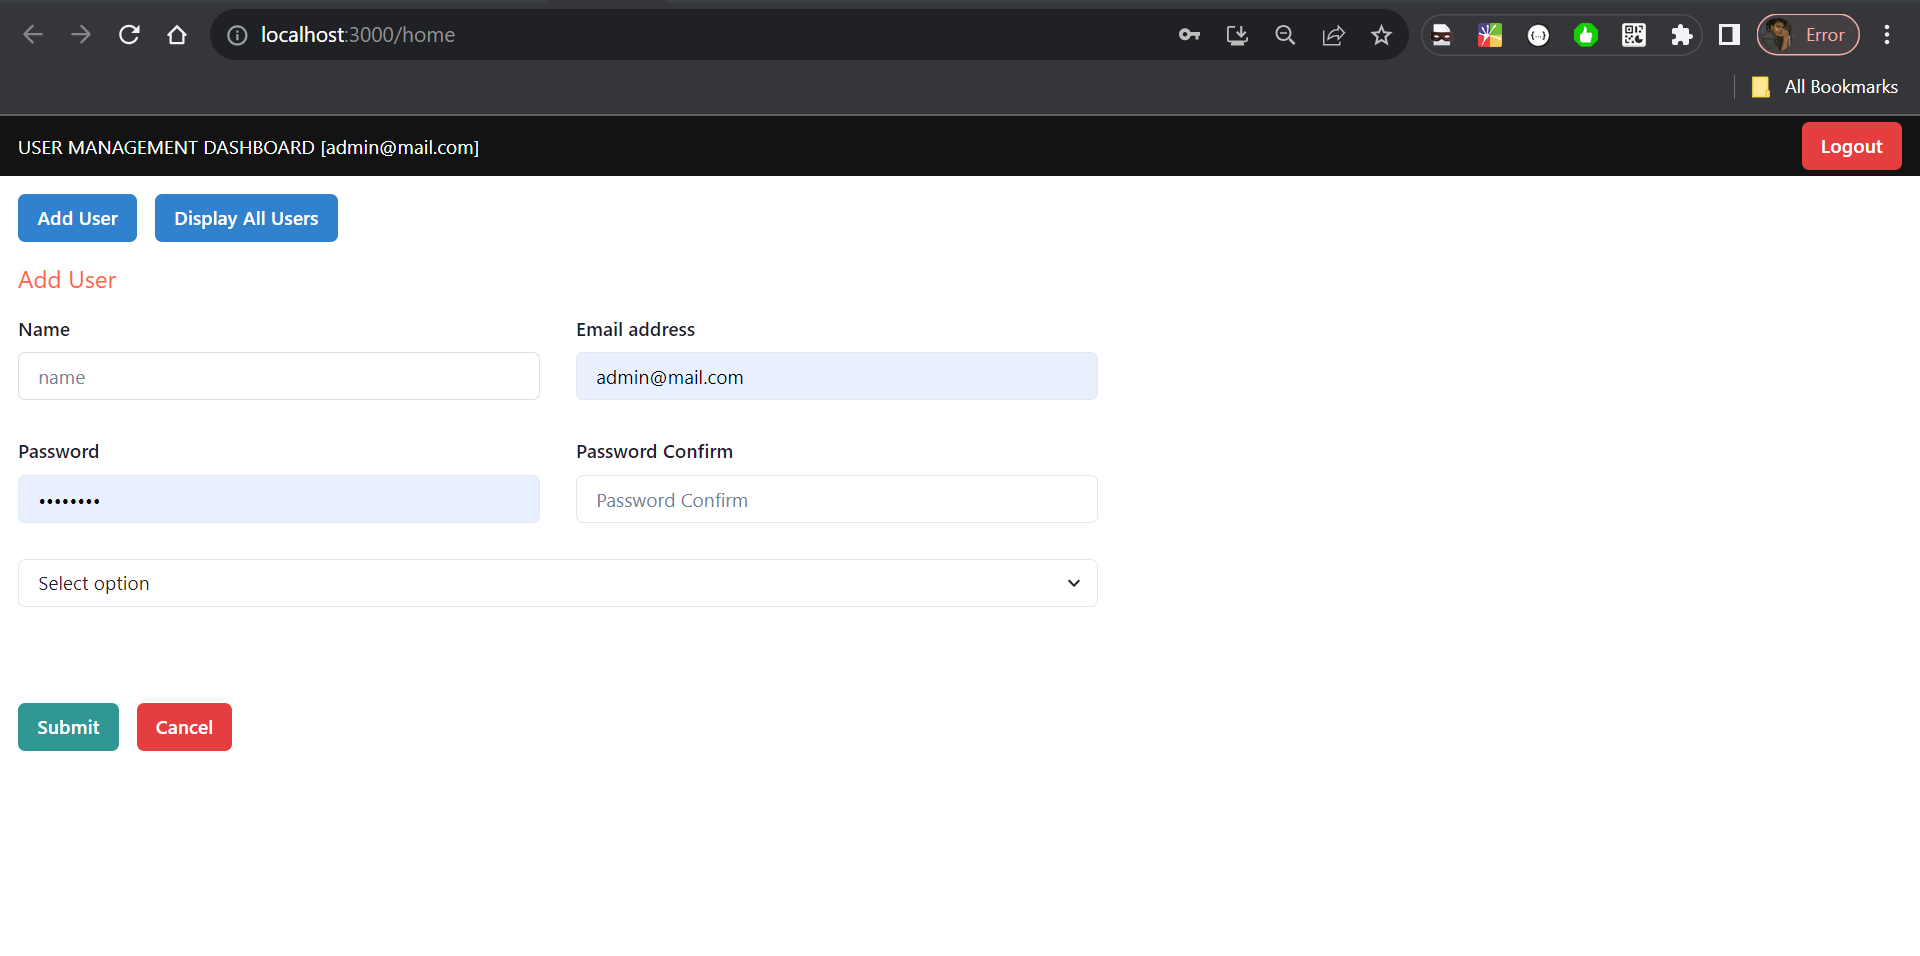This screenshot has height=956, width=1920.
Task: Open the green thumbs-up extension icon
Action: (1585, 34)
